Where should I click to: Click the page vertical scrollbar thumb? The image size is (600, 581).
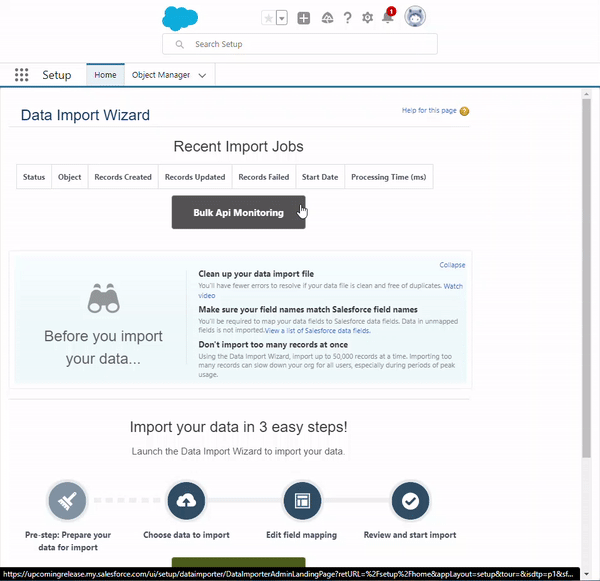pos(586,277)
